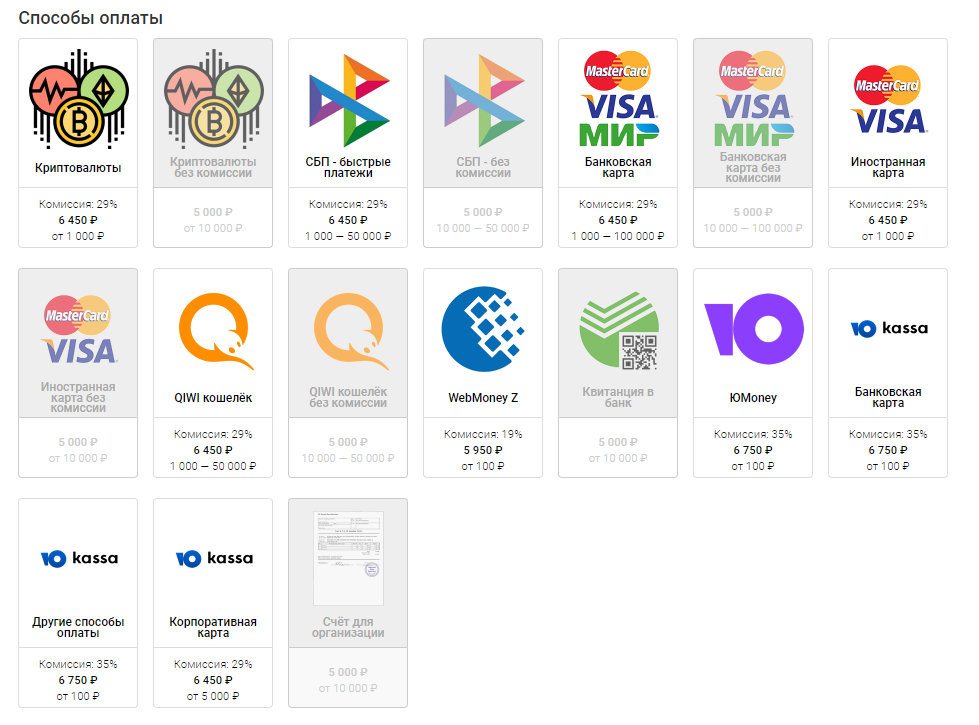Click WebMoney Z price 5 950 ₽
The width and height of the screenshot is (979, 725).
483,450
